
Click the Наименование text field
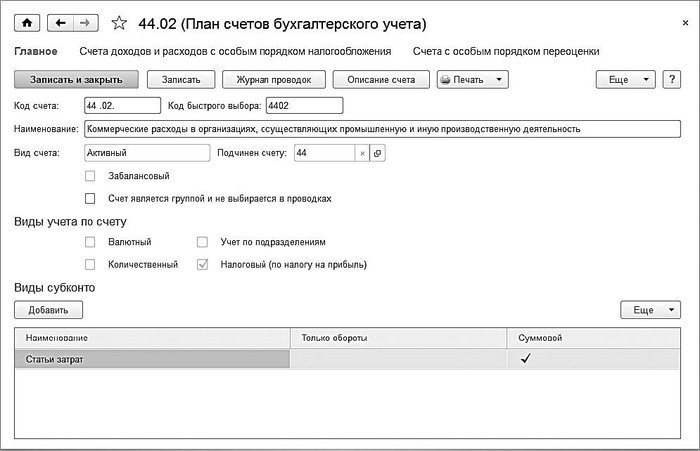pos(382,128)
